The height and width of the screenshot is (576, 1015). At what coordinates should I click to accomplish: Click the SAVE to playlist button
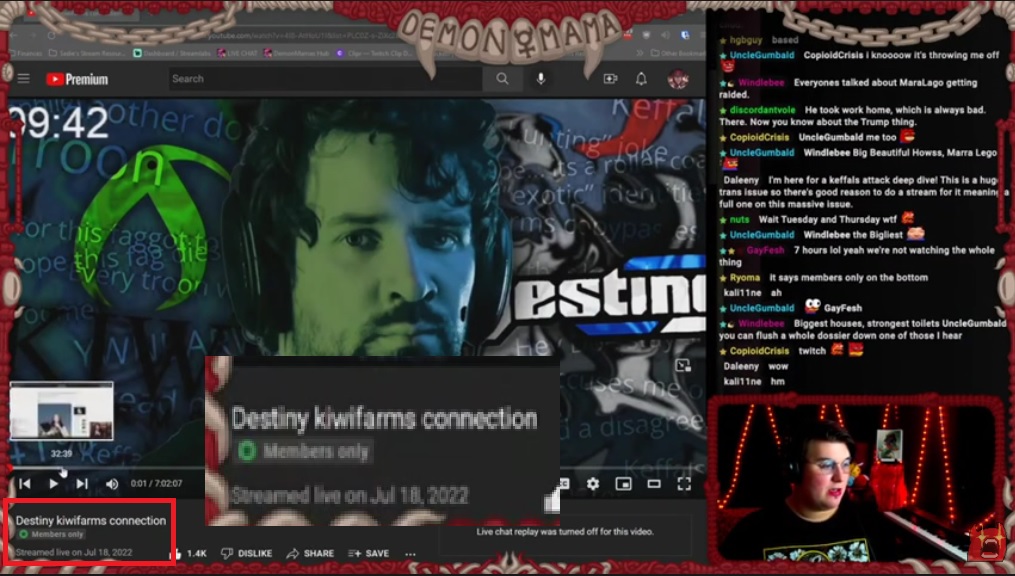tap(368, 553)
